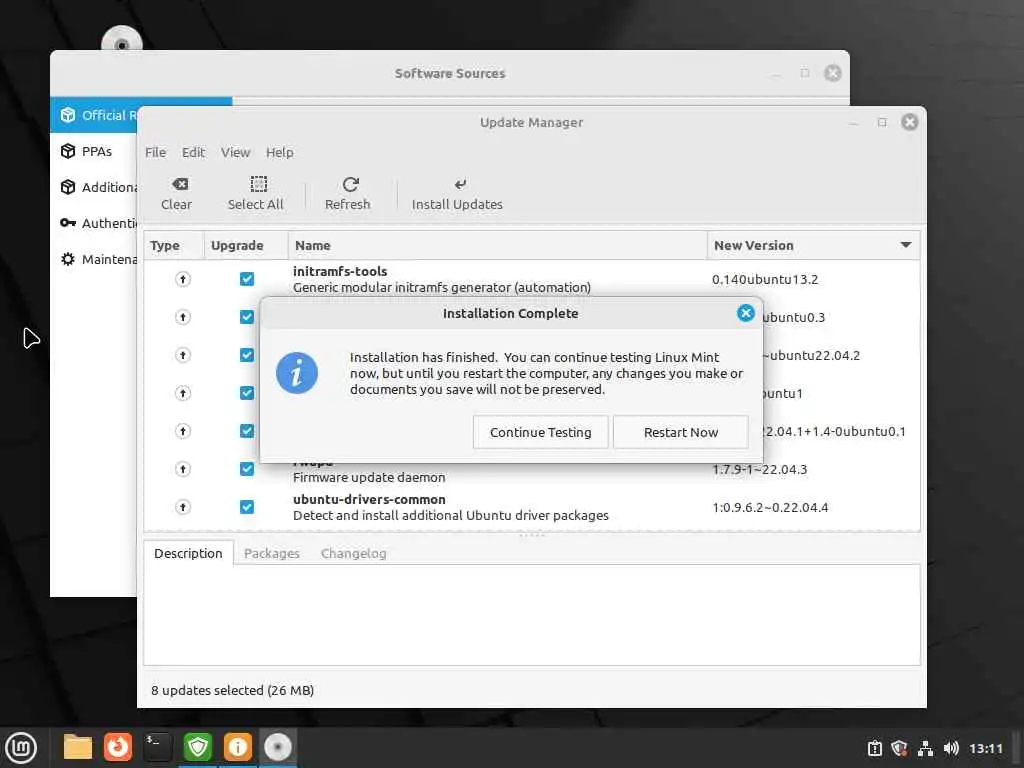Open Maintenance gear icon in Software Sources
This screenshot has width=1024, height=768.
pyautogui.click(x=68, y=259)
